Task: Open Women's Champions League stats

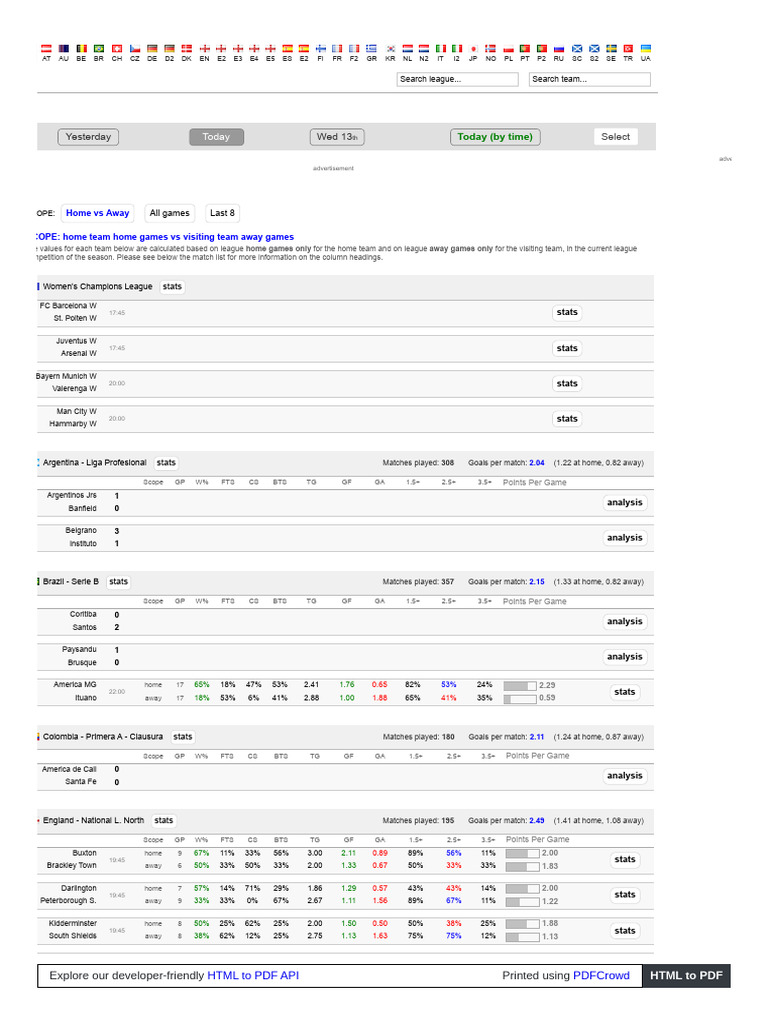Action: point(172,287)
